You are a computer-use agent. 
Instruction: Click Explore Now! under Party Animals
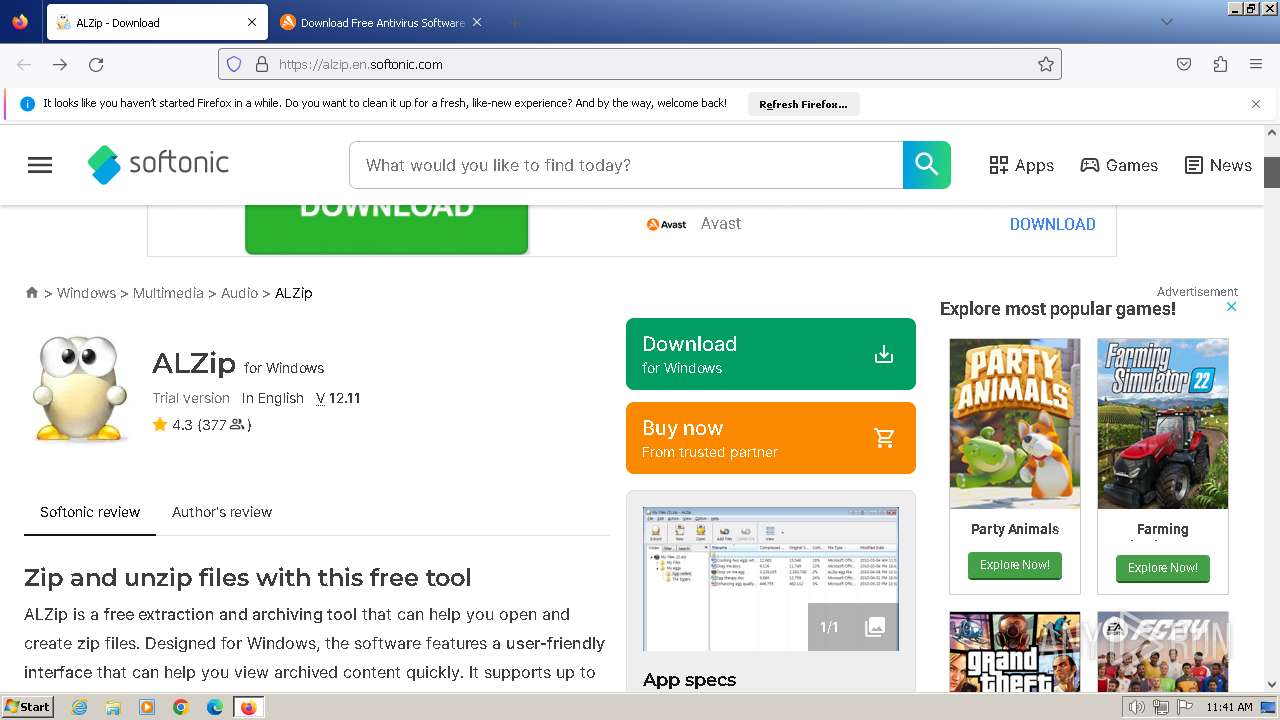1015,565
